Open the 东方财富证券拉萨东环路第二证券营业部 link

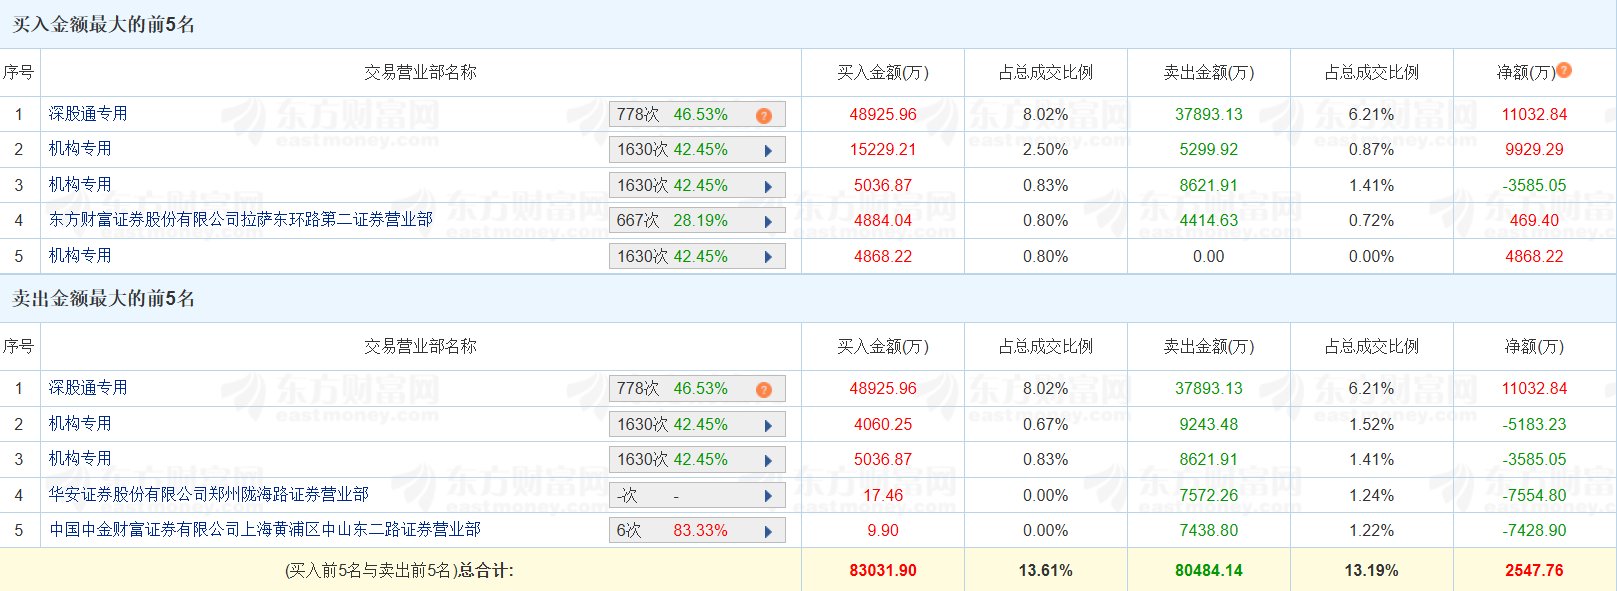240,220
